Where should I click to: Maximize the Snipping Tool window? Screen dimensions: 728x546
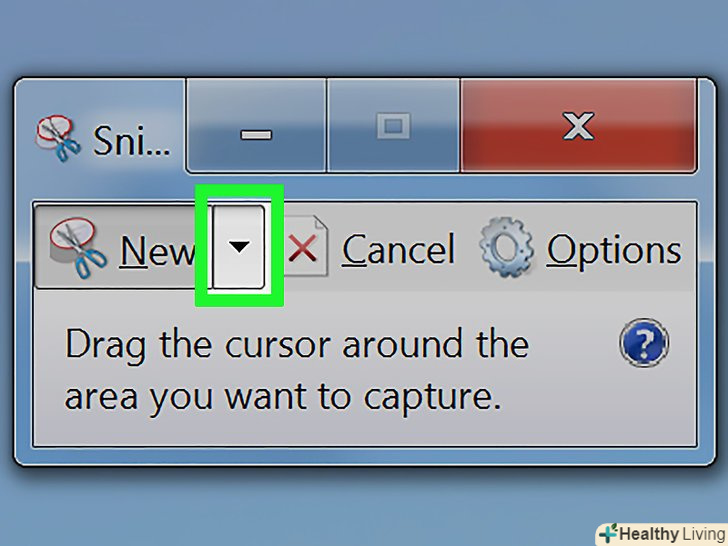[x=393, y=125]
